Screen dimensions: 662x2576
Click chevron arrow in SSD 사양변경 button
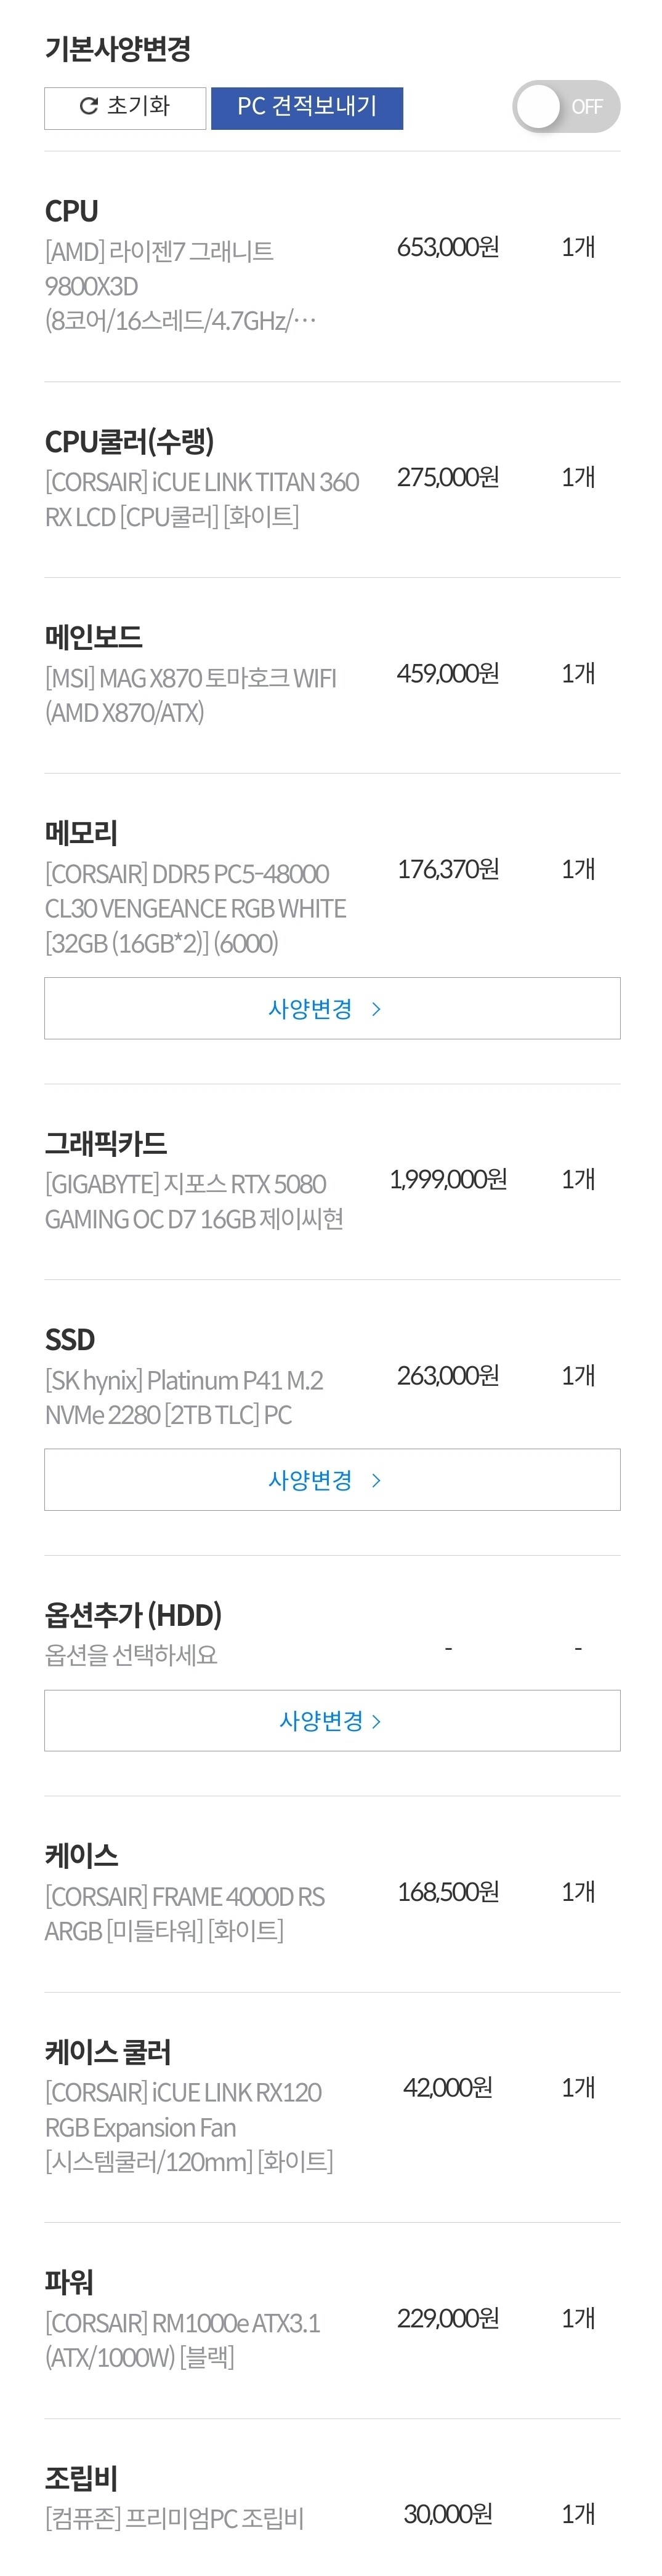click(x=376, y=1480)
